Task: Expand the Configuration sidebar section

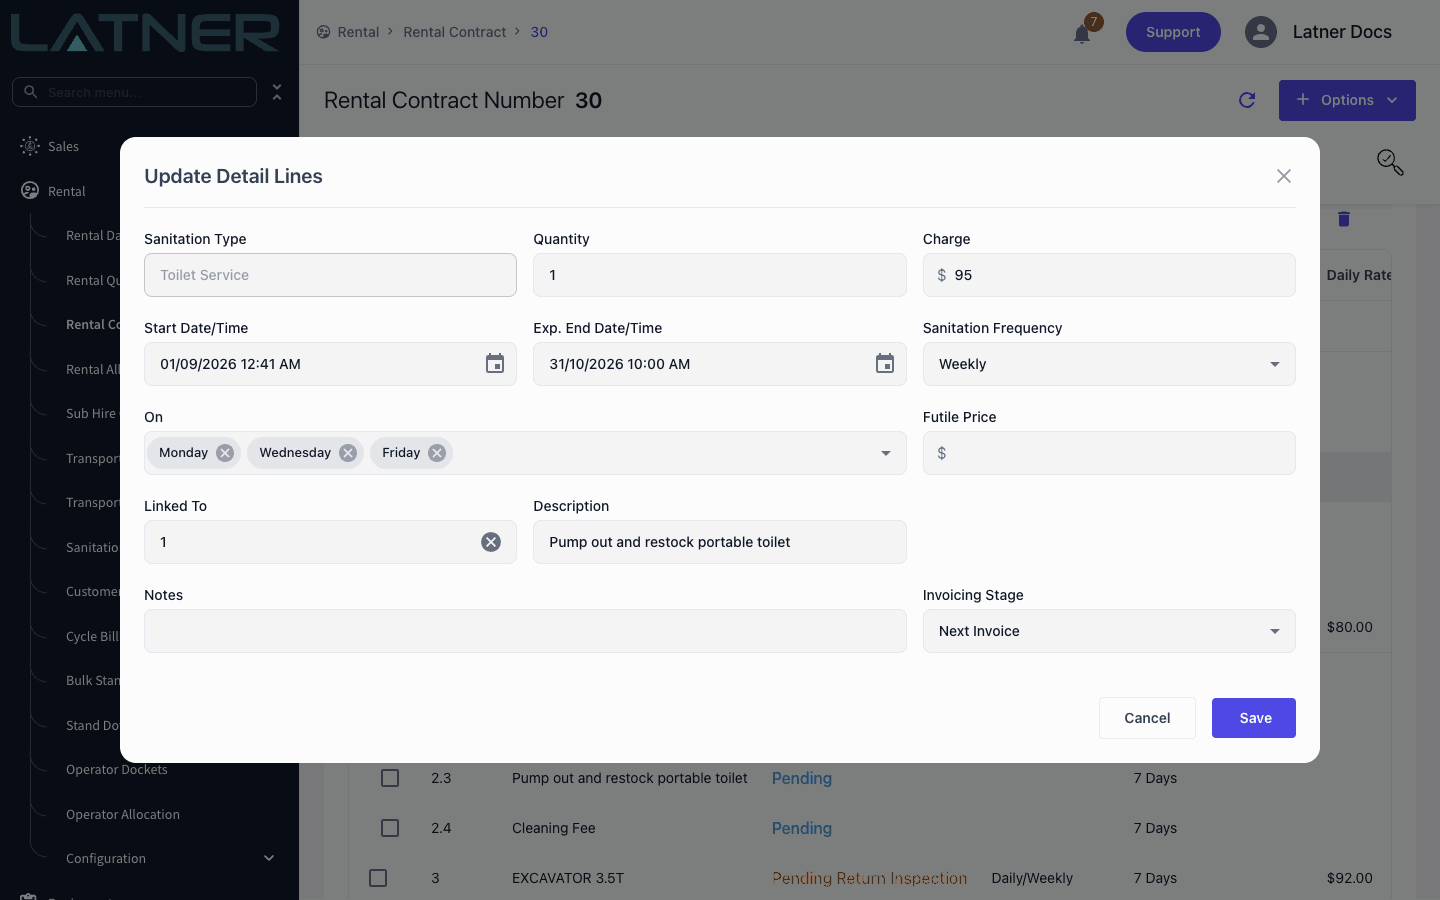Action: pos(269,858)
